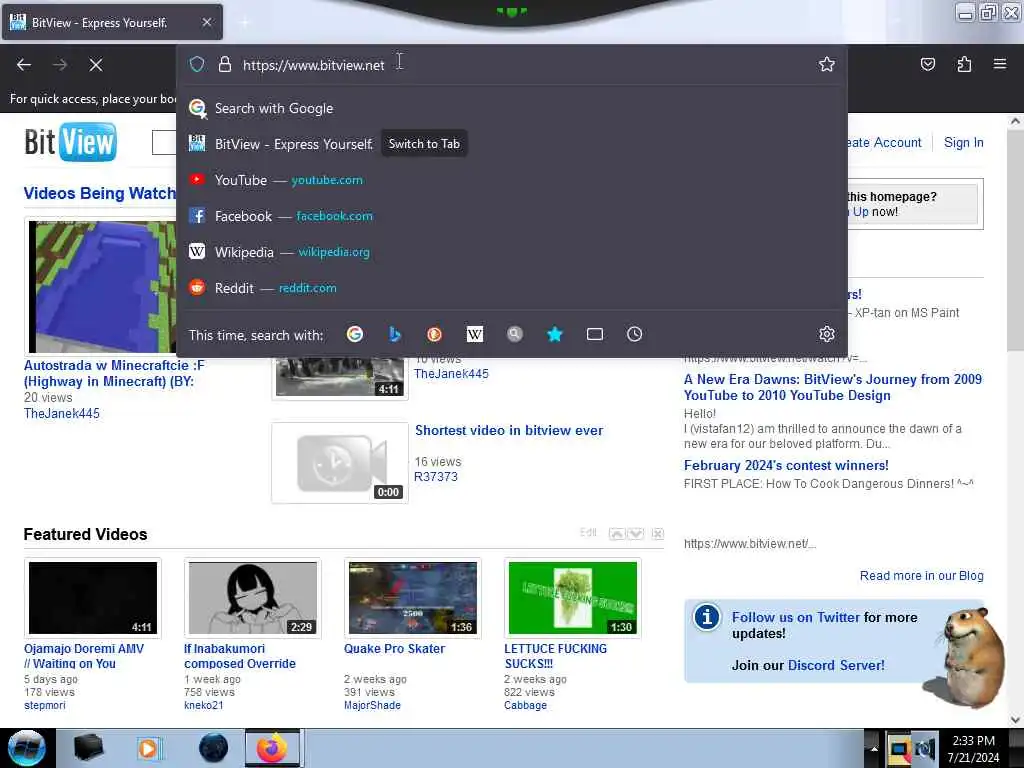Open a new tab with plus button
This screenshot has height=768, width=1024.
pos(244,23)
